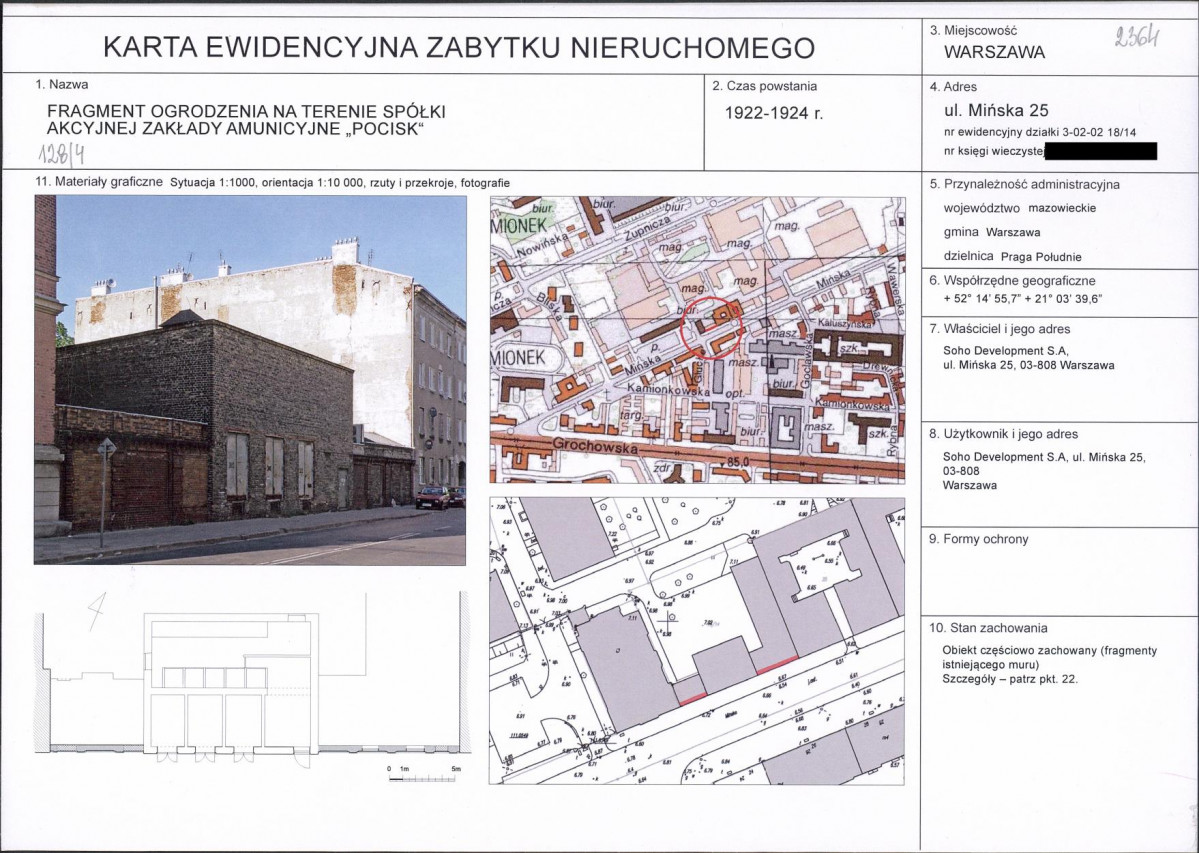Click the 'nr księgi wieczystej' label
Image resolution: width=1199 pixels, height=853 pixels.
coord(994,151)
